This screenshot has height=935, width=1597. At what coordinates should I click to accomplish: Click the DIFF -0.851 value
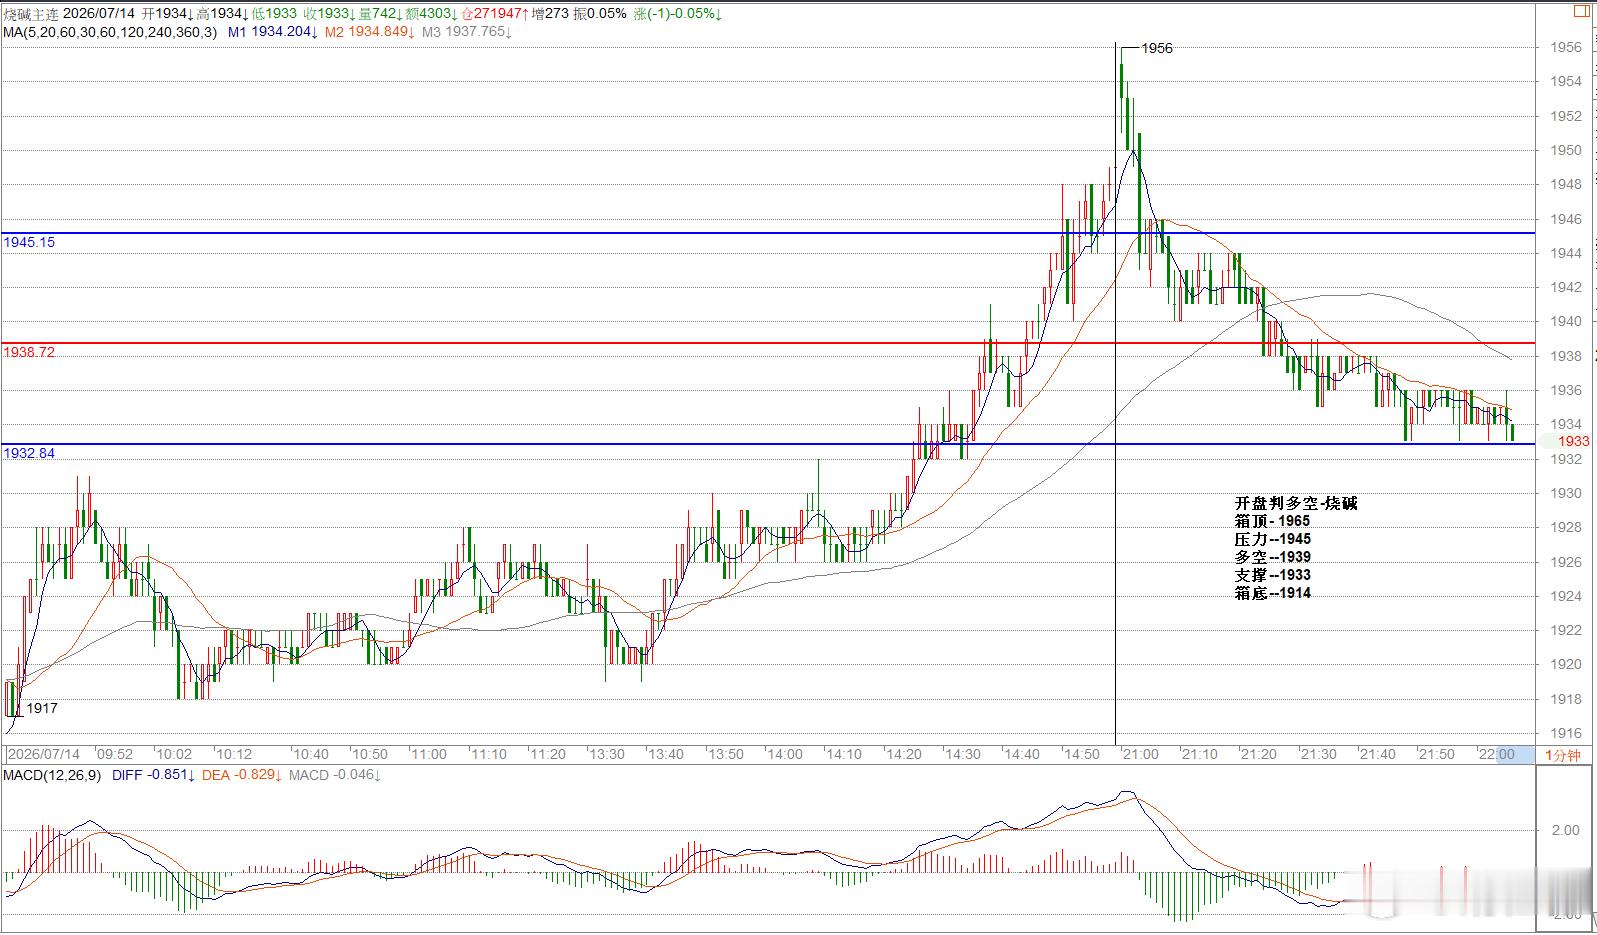click(x=151, y=775)
